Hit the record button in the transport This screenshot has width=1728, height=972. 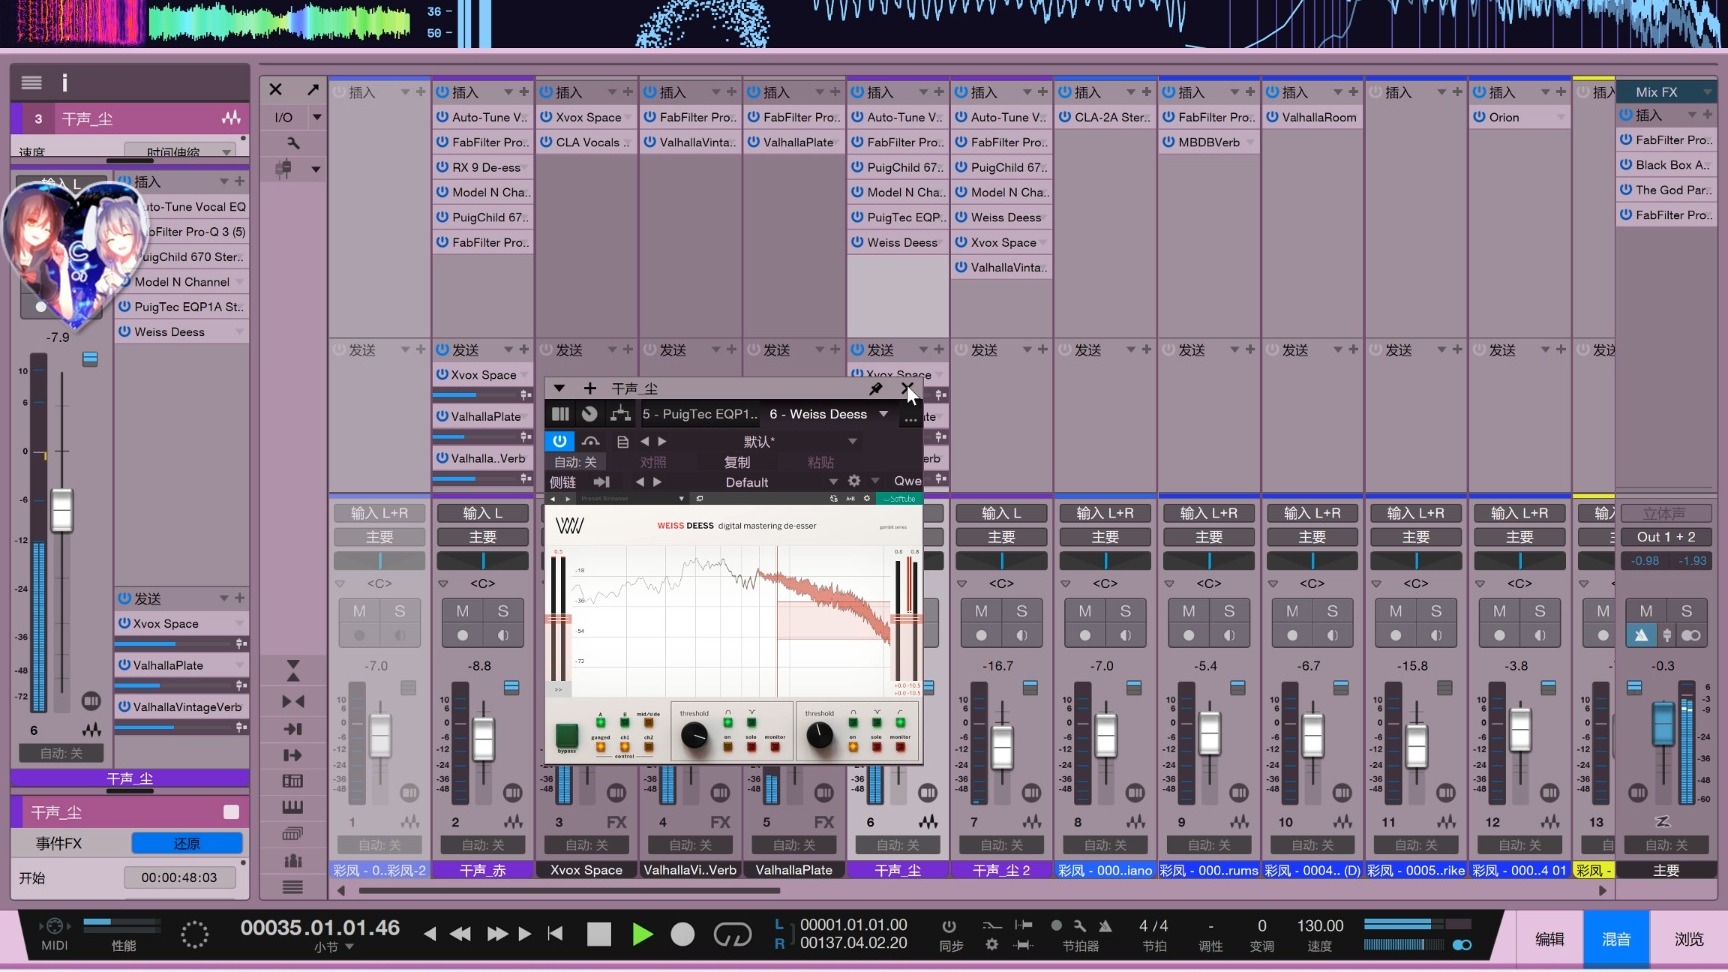[682, 934]
